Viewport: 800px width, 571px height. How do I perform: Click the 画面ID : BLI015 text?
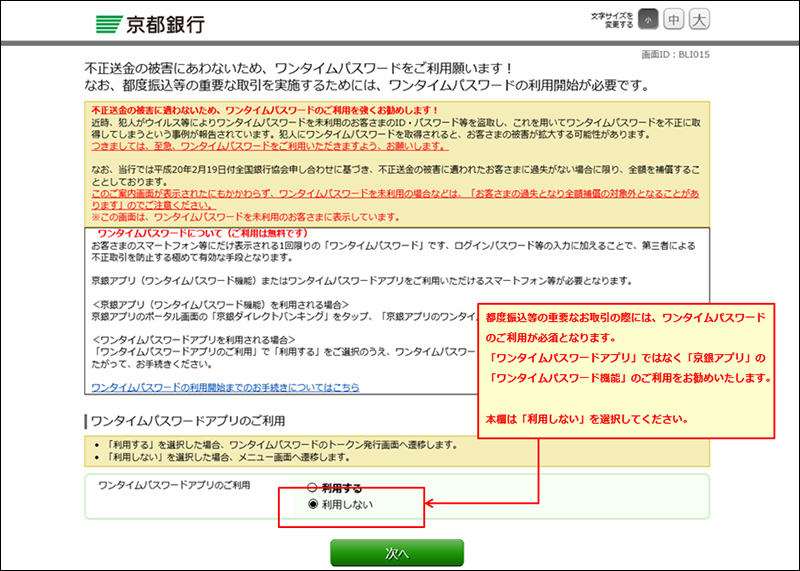(675, 55)
